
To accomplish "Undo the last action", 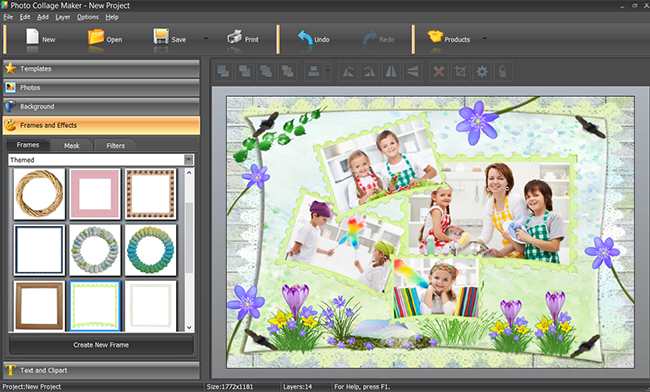I will pyautogui.click(x=305, y=38).
